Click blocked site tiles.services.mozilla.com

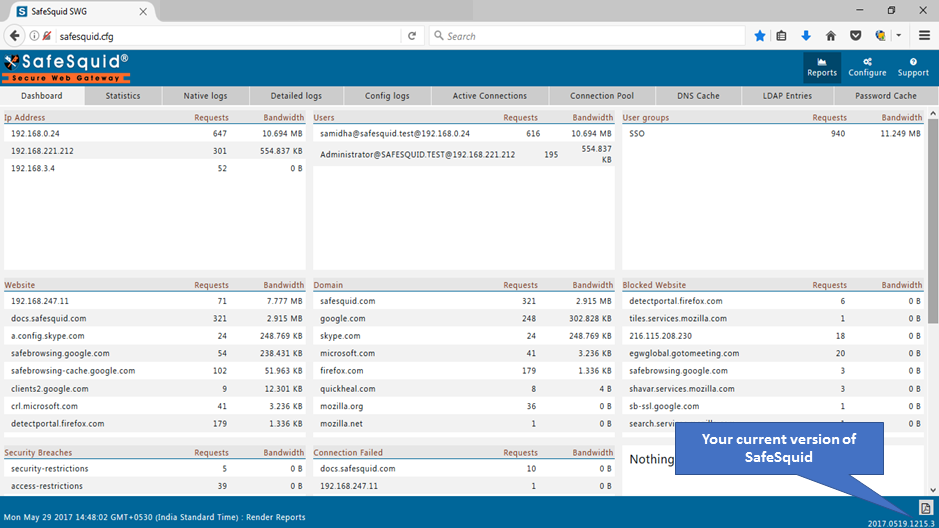tap(678, 318)
